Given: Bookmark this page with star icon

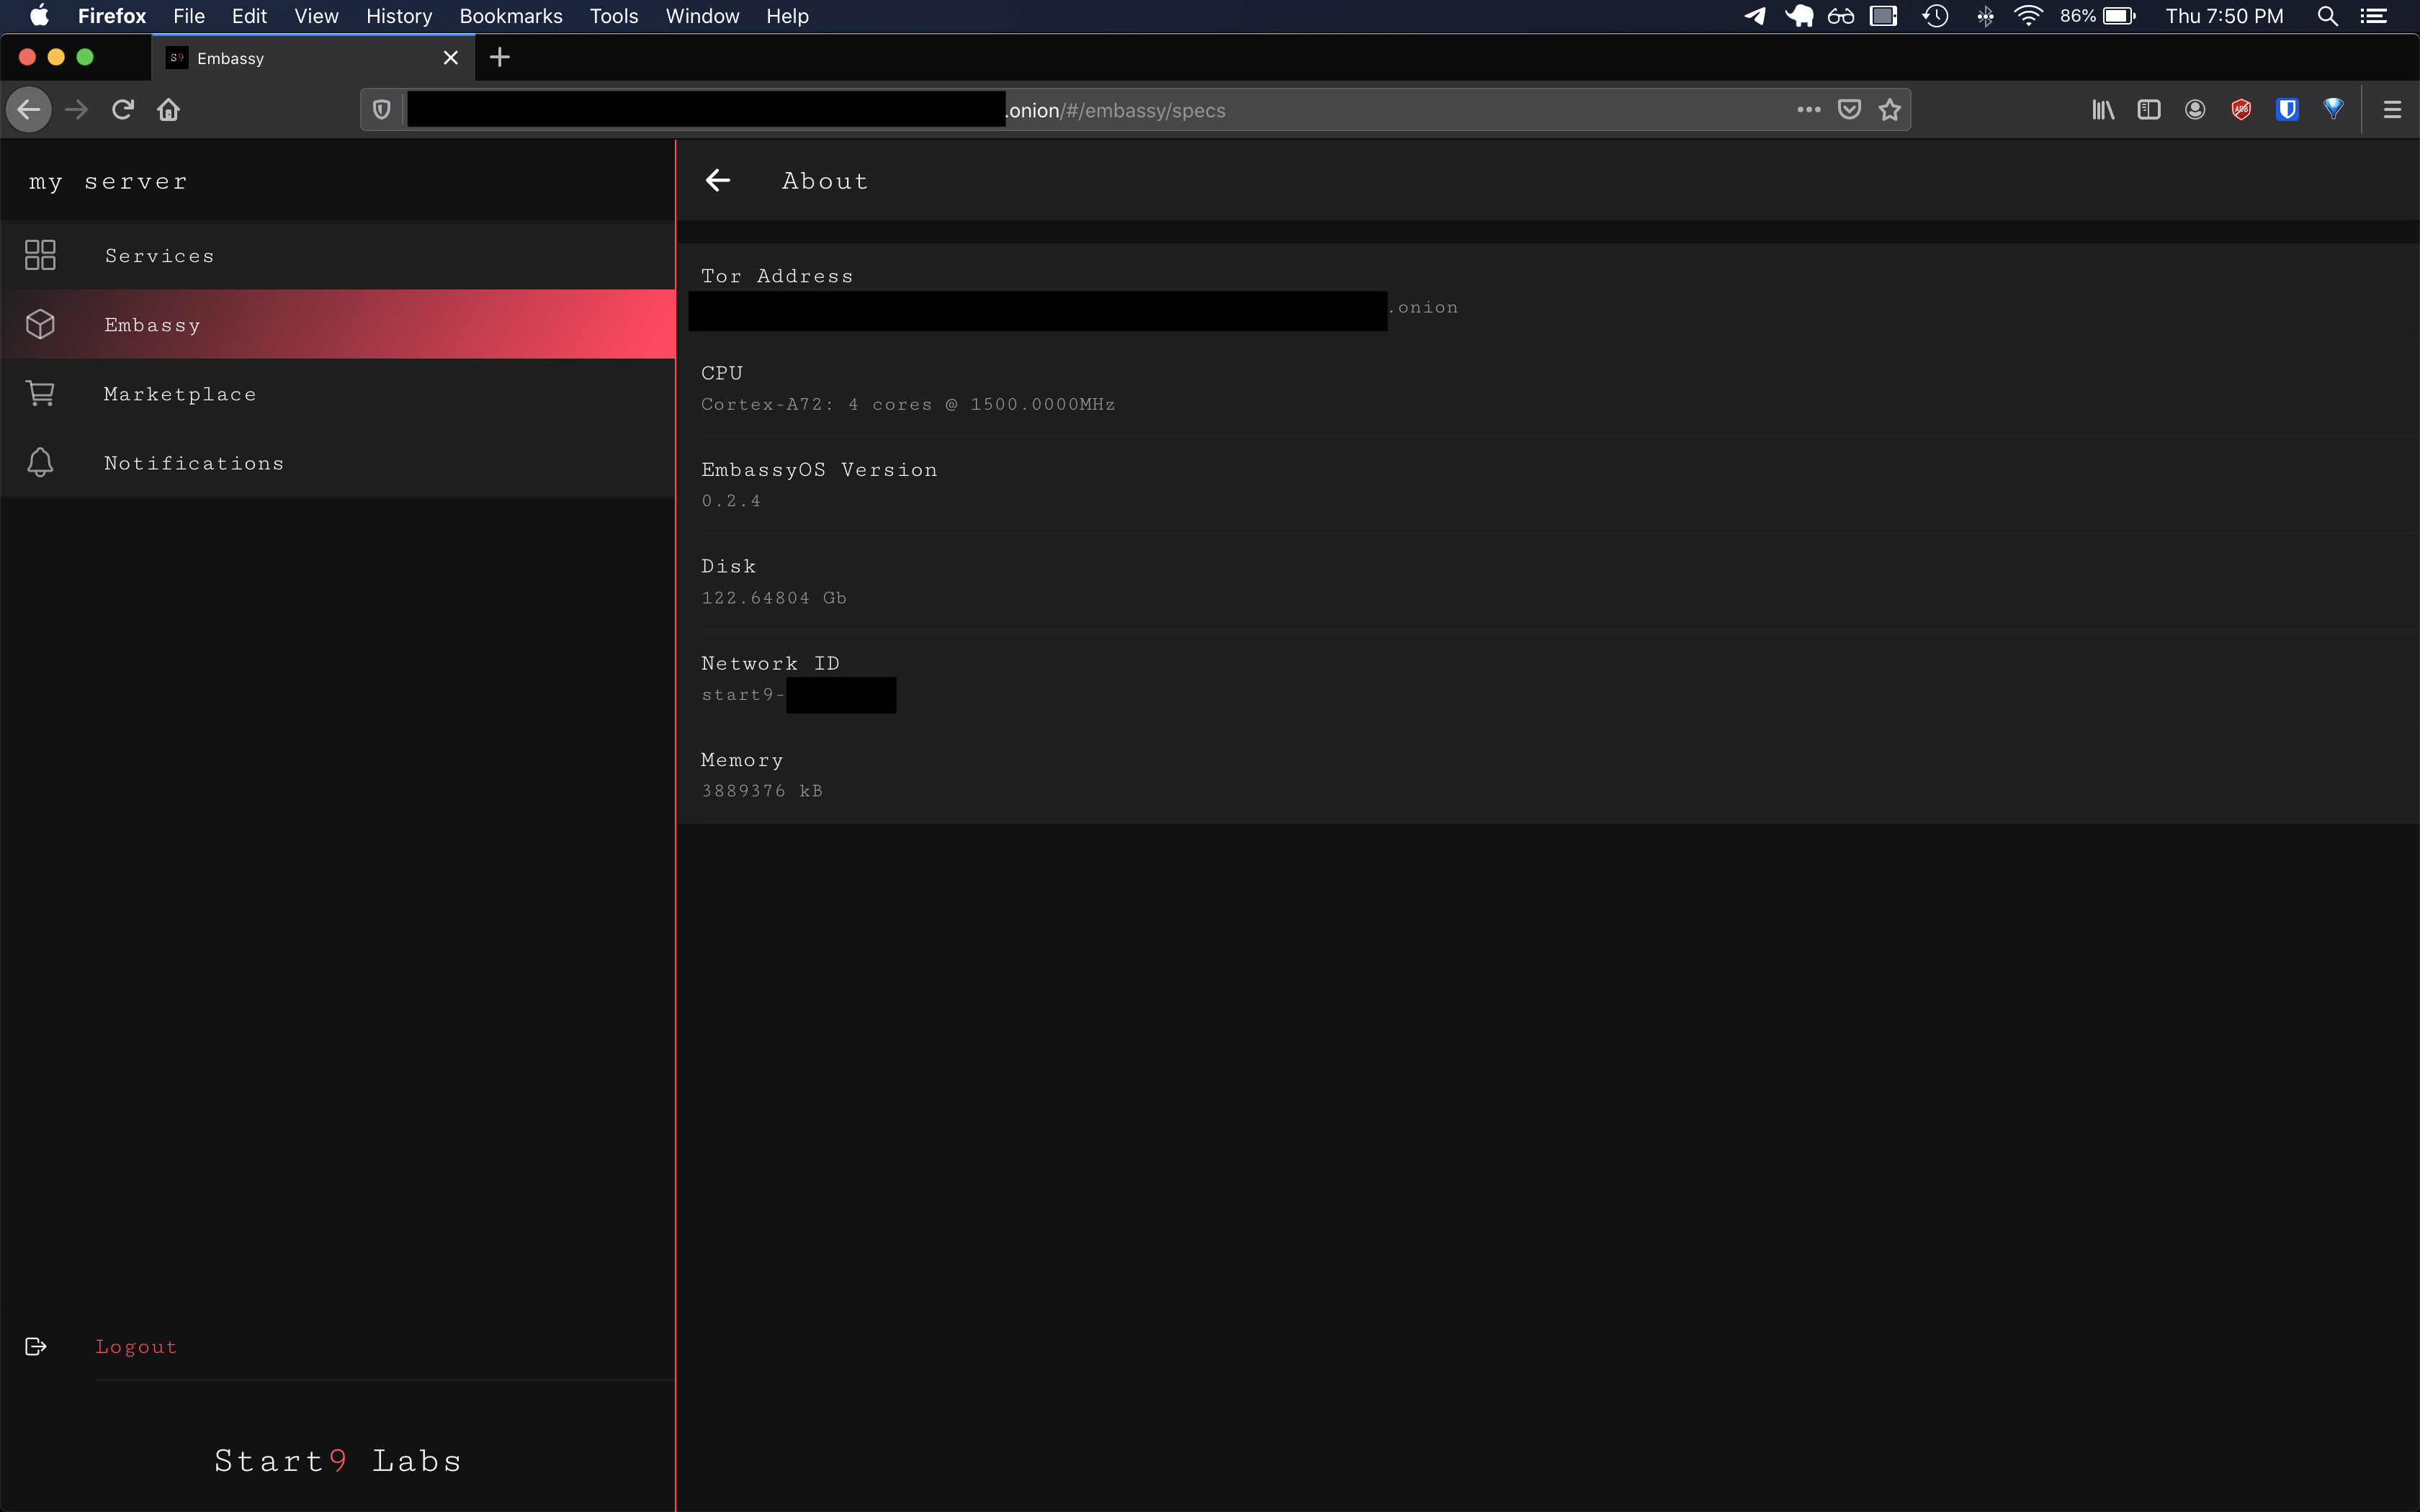Looking at the screenshot, I should pyautogui.click(x=1889, y=110).
